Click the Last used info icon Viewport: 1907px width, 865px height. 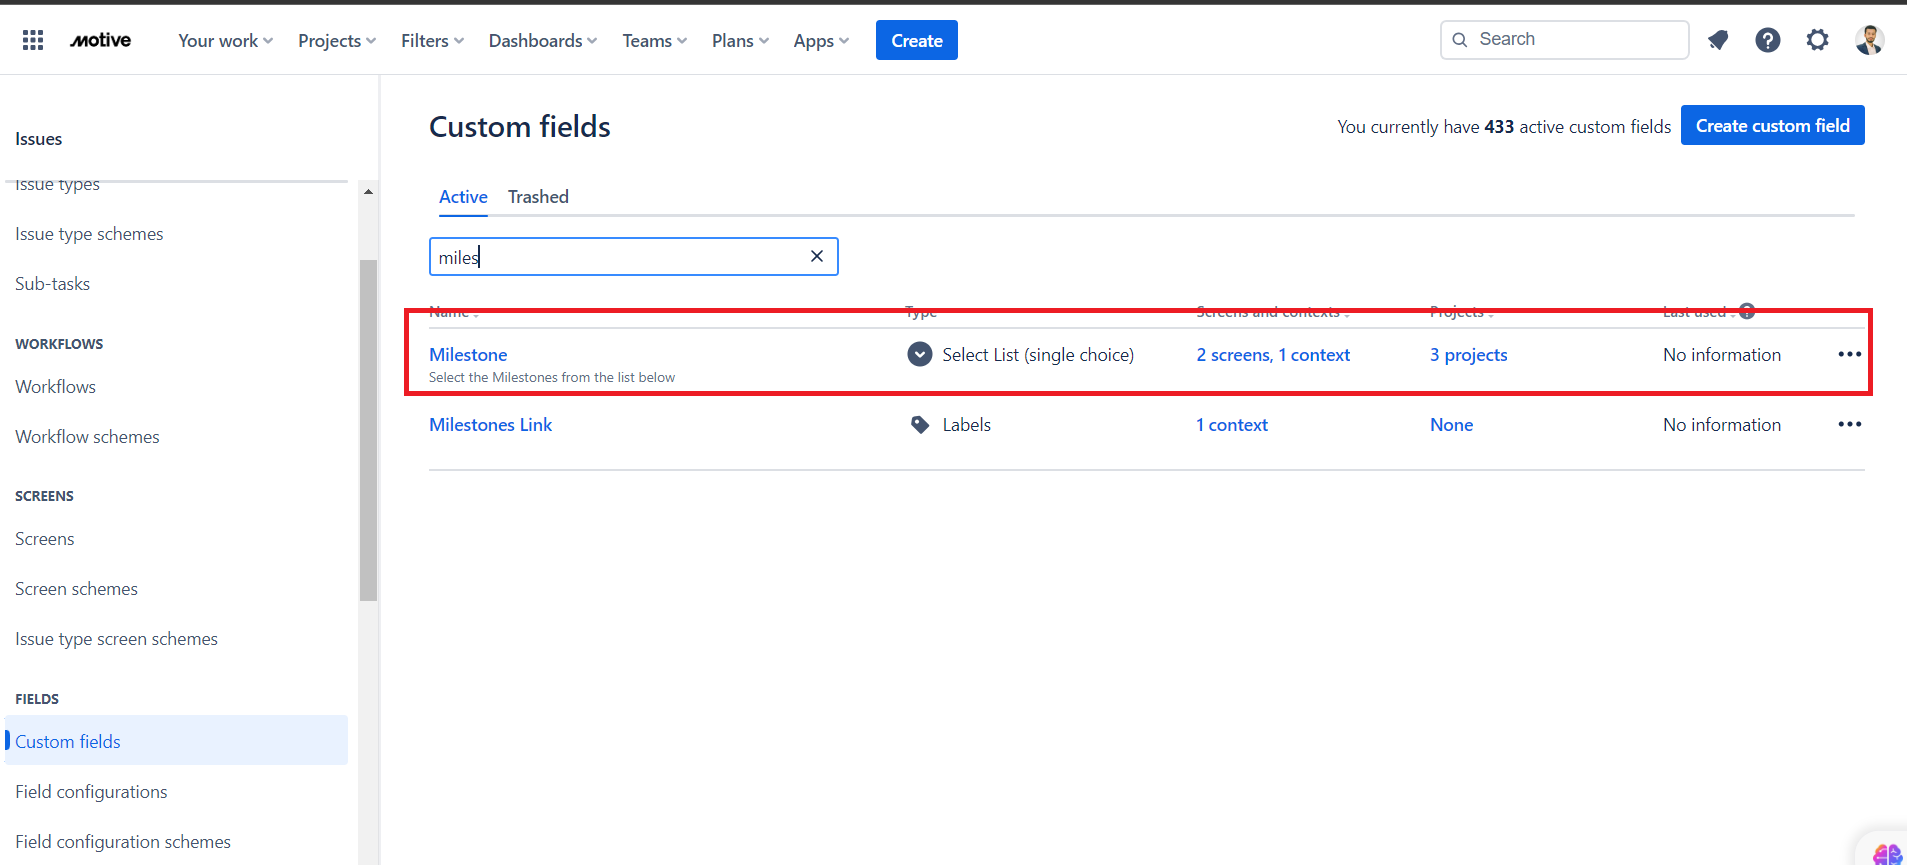(1747, 311)
